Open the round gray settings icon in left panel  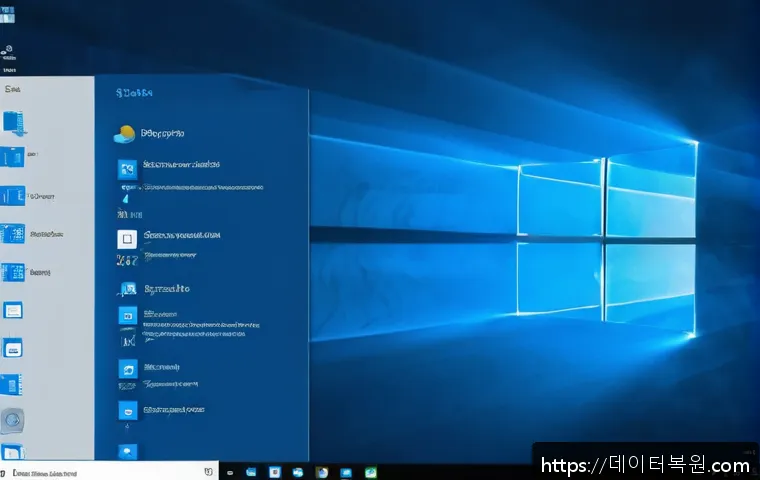coord(14,420)
